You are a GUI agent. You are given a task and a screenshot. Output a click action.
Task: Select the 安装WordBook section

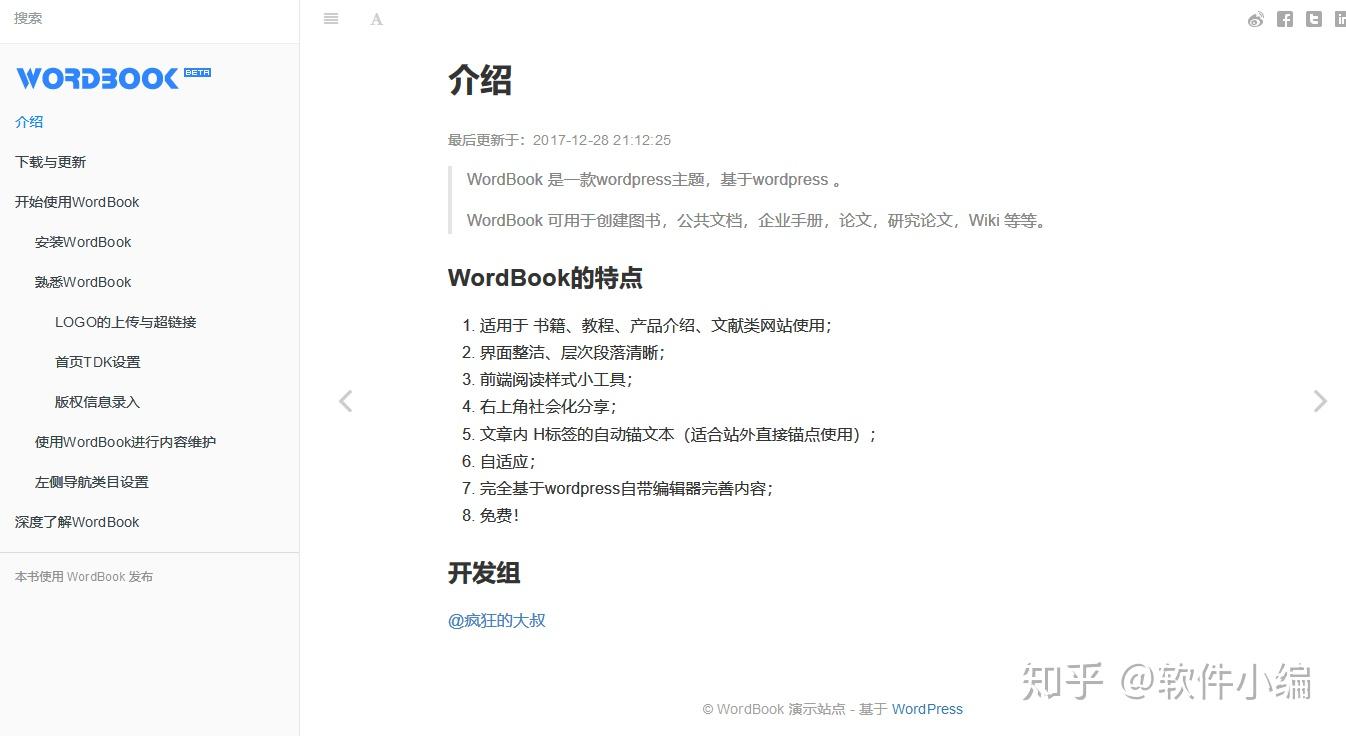tap(83, 242)
